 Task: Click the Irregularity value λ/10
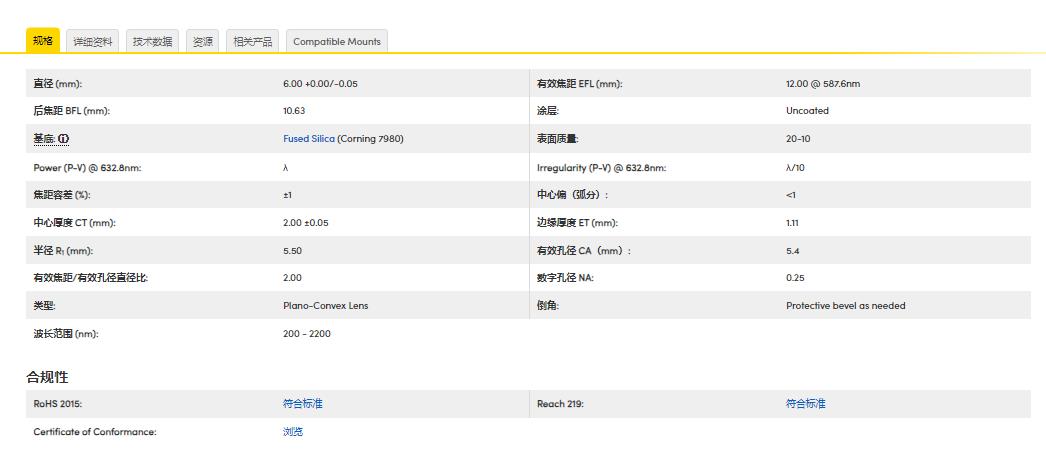tap(795, 167)
